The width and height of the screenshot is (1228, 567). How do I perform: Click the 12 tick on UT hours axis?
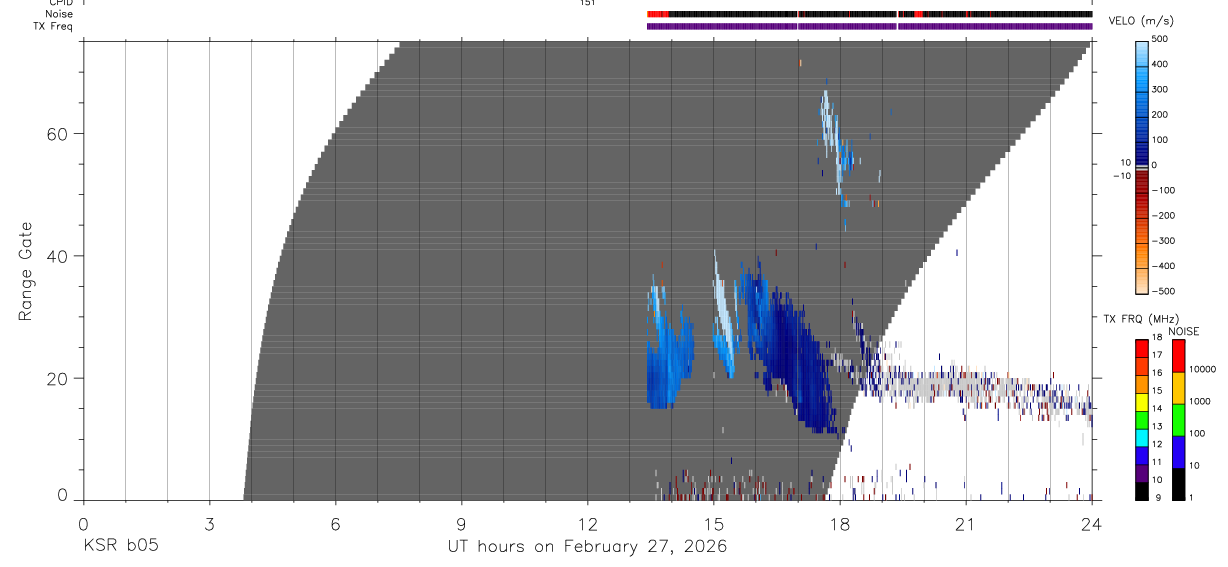click(587, 523)
